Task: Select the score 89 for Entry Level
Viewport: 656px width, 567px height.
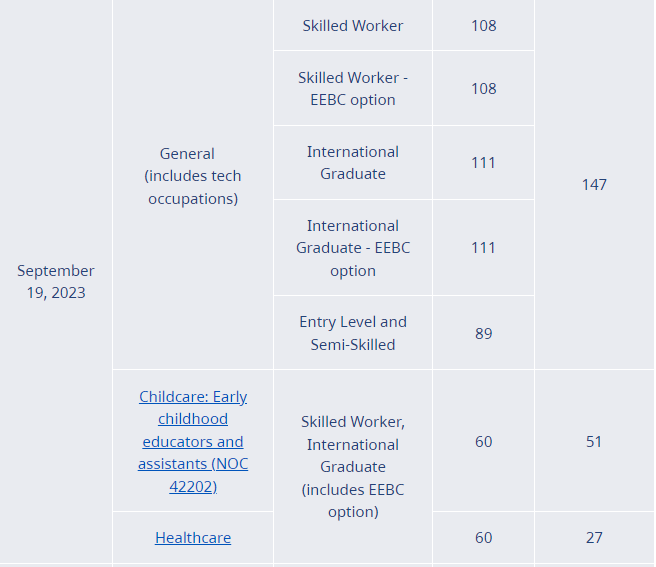Action: click(x=483, y=333)
